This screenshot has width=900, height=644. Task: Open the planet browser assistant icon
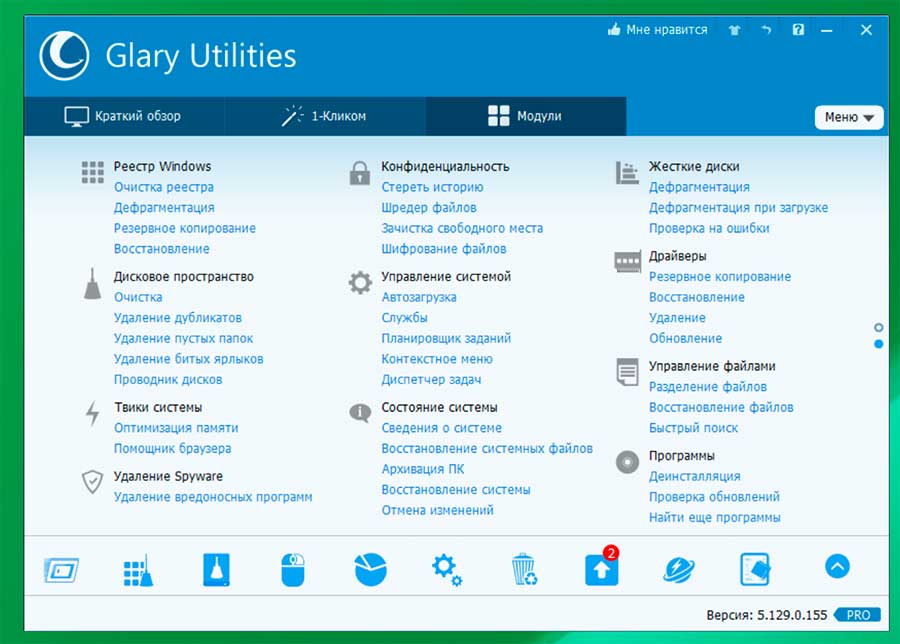pos(679,569)
